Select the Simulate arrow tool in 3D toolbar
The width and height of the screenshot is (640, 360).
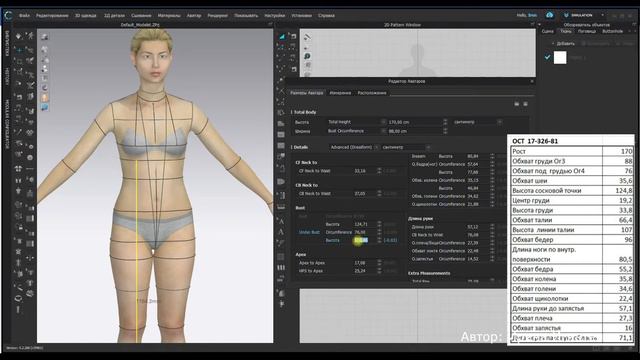(19, 36)
